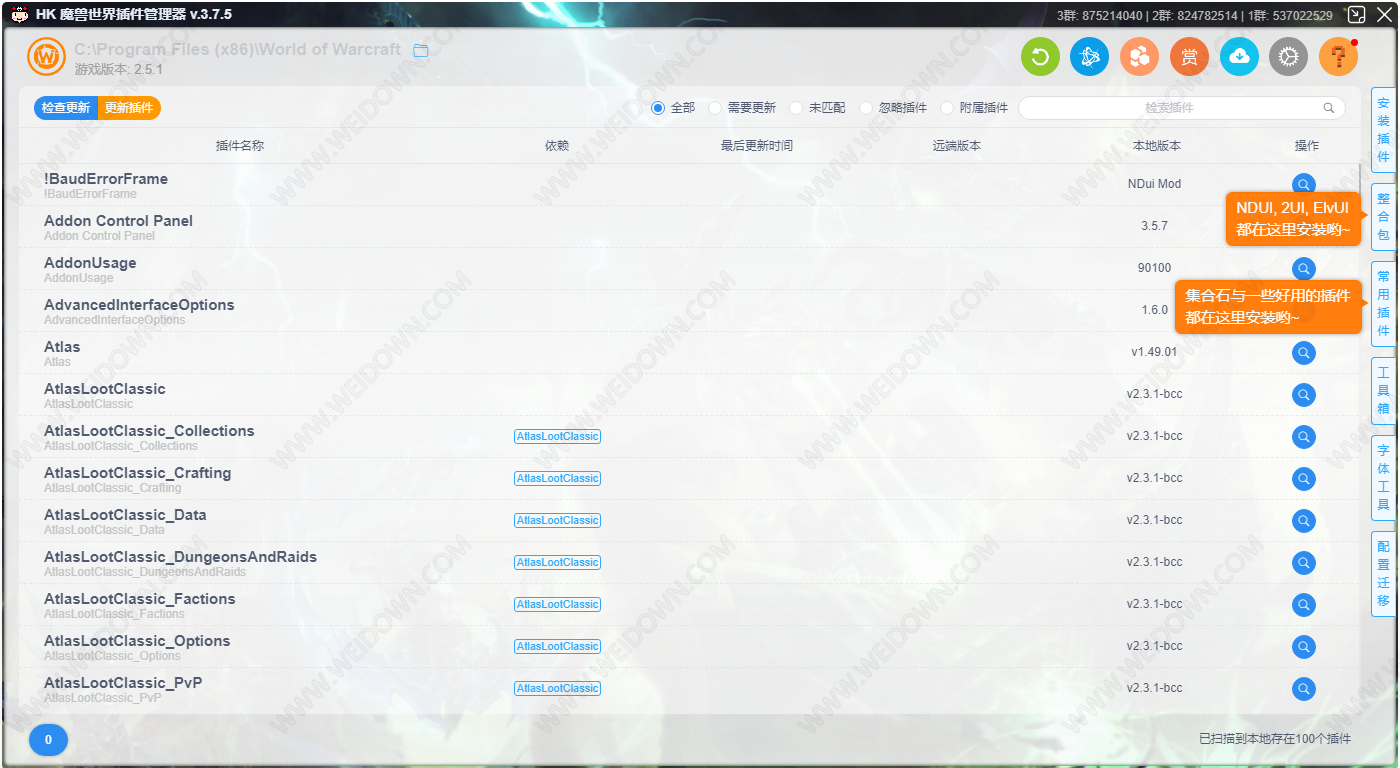Click the NDui Mod version text
This screenshot has width=1400, height=768.
tap(1154, 184)
